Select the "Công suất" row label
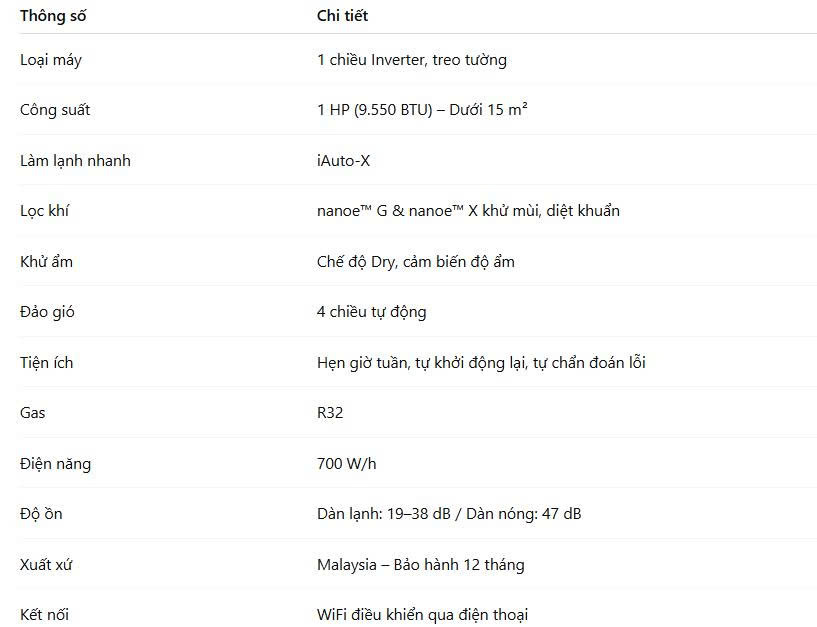 pos(55,110)
